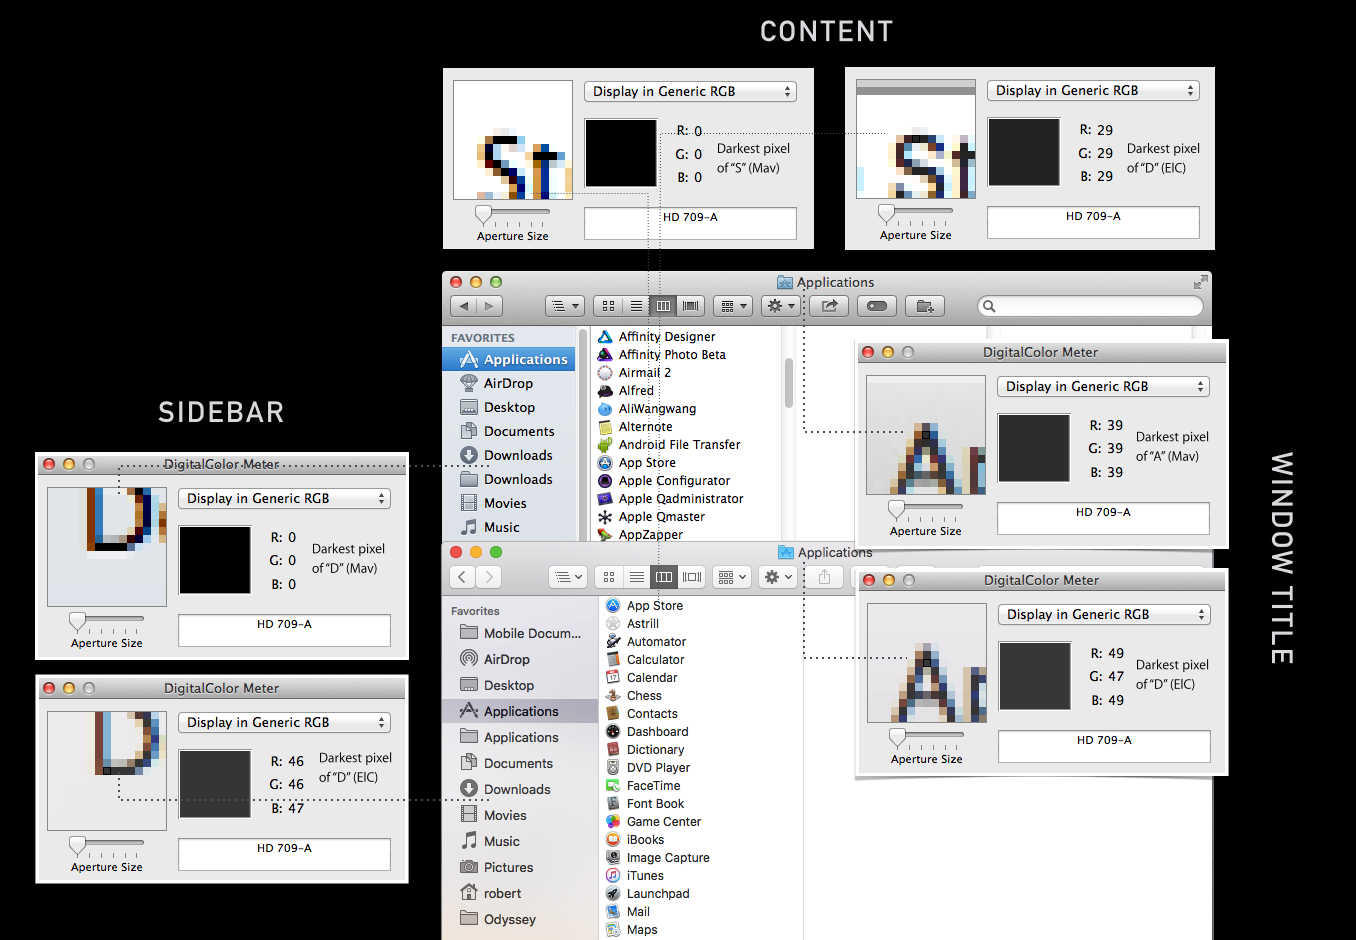The width and height of the screenshot is (1356, 940).
Task: Click the Pictures camera icon in the lower sidebar
Action: coord(469,867)
